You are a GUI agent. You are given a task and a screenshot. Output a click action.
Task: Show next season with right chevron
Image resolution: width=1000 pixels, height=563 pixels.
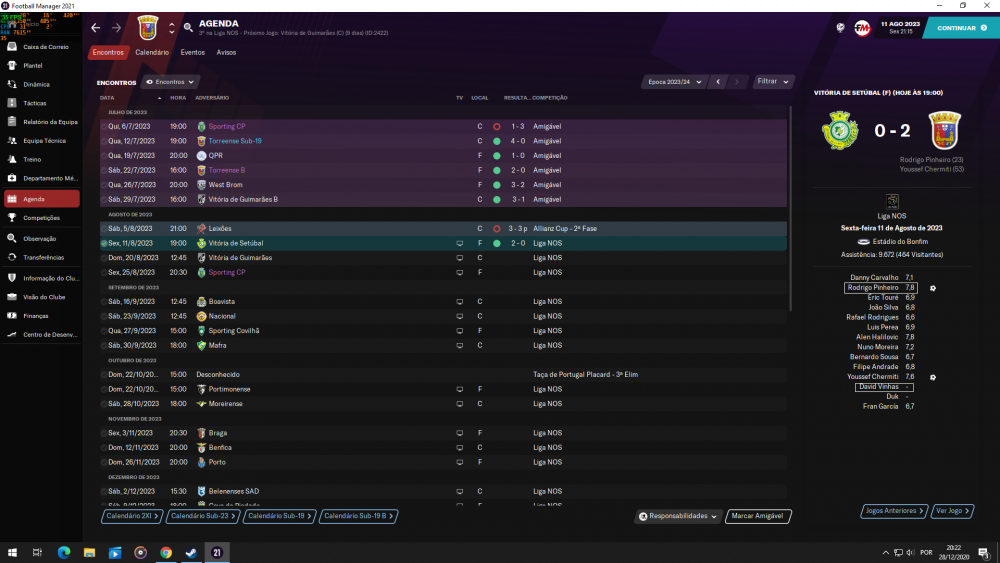tap(737, 82)
